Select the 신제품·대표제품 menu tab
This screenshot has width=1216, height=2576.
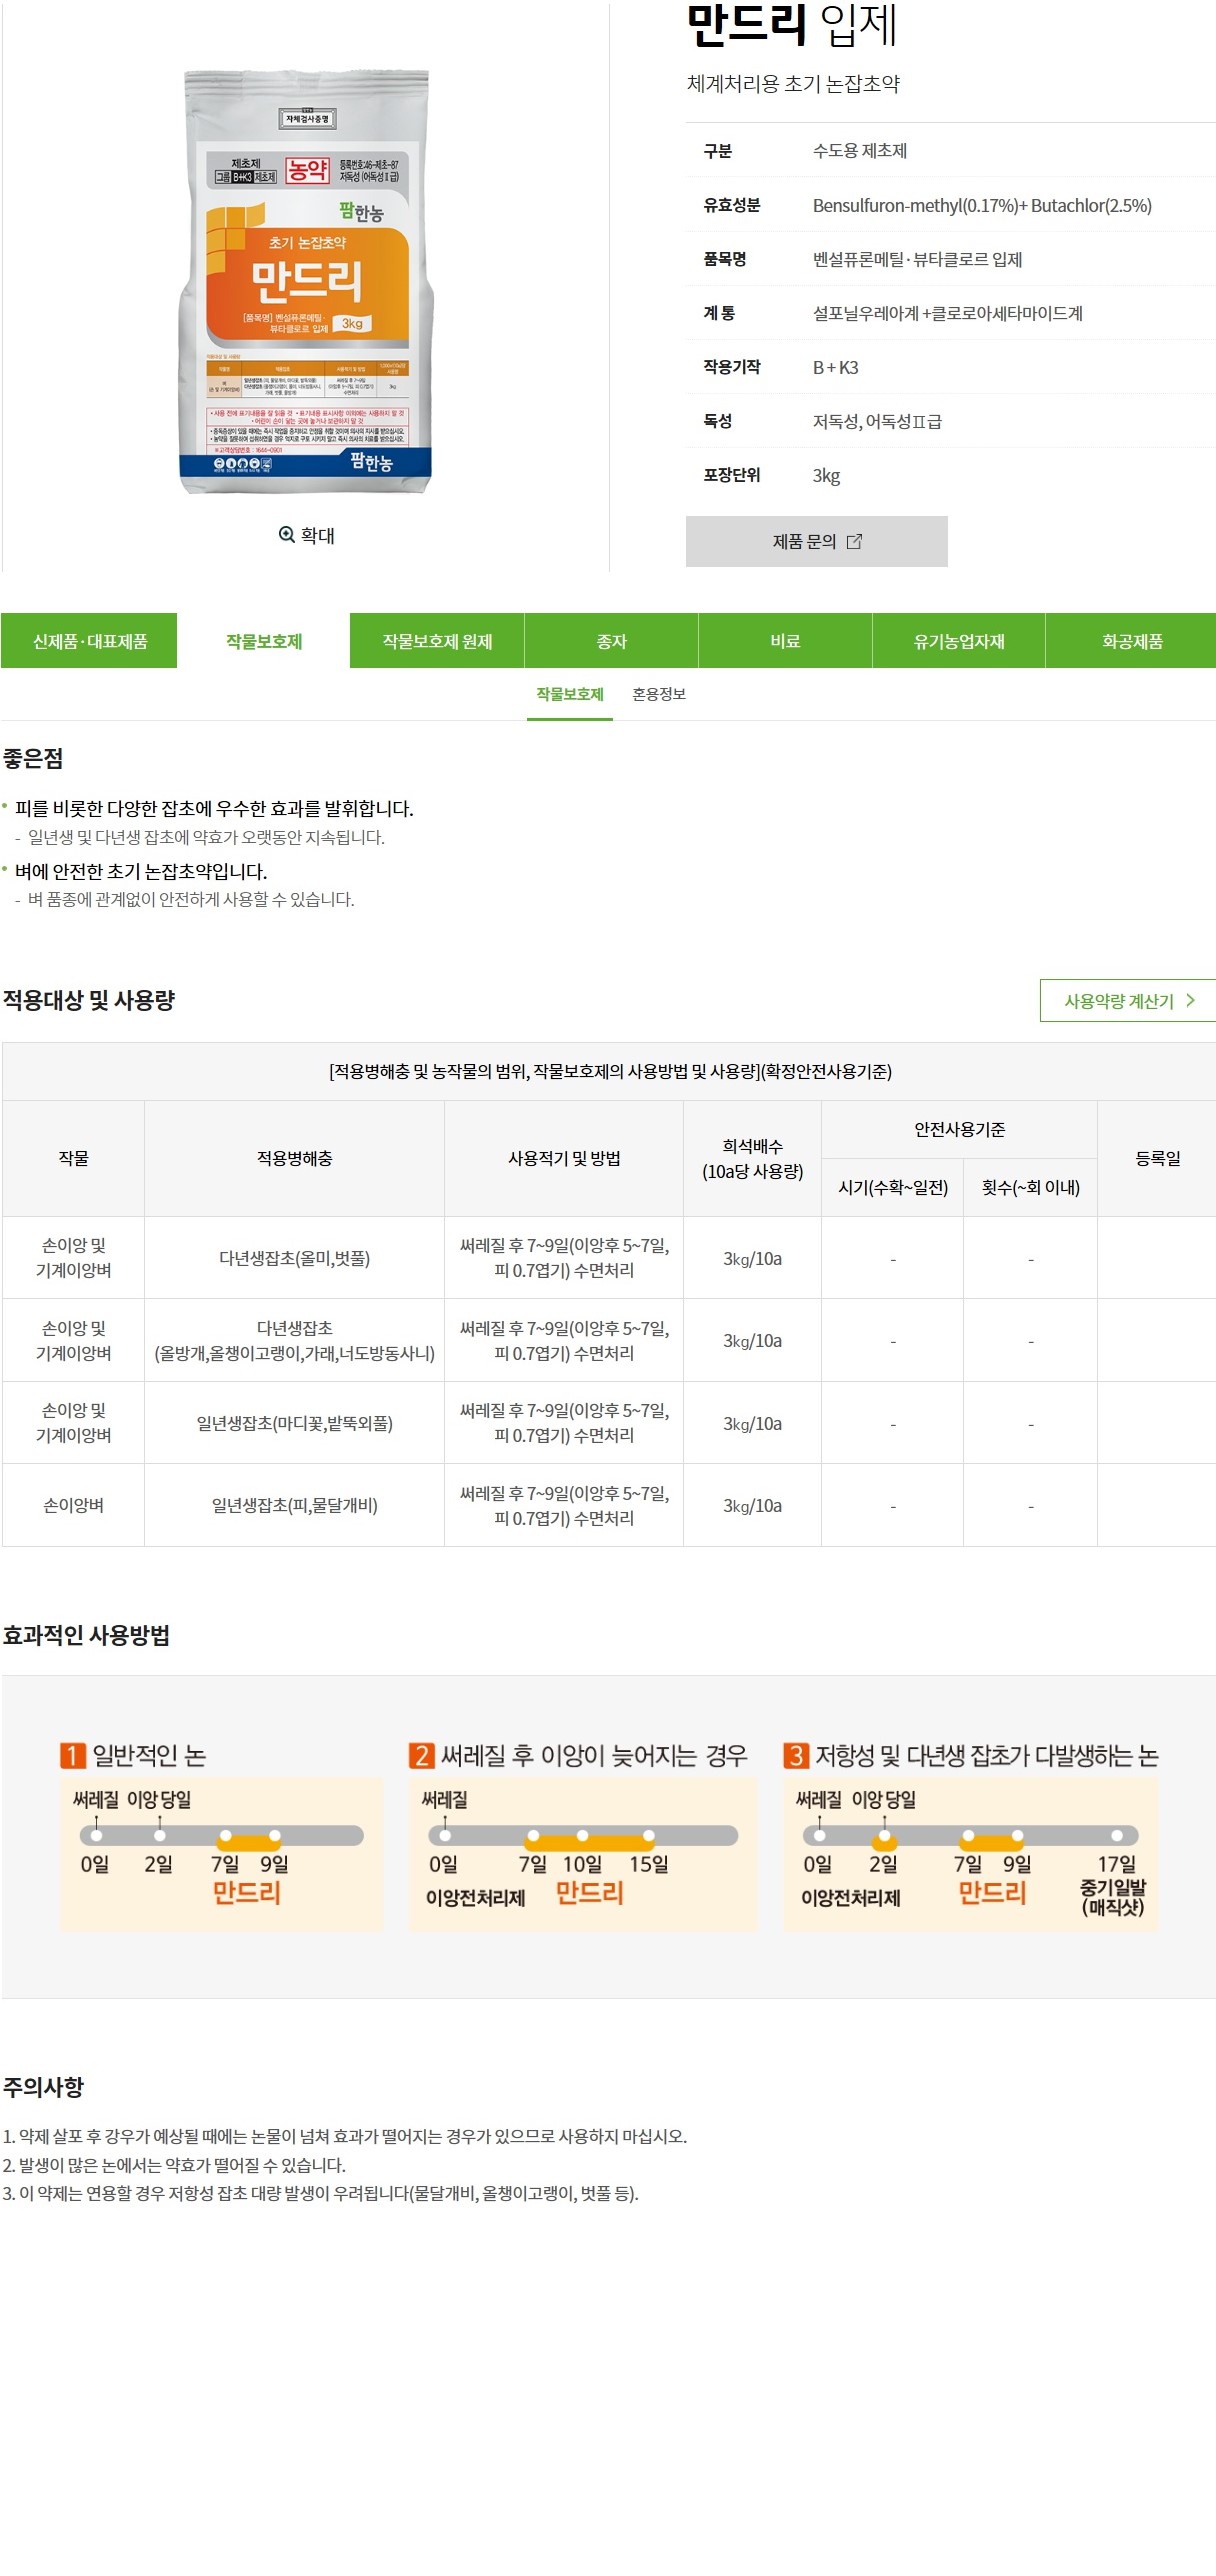point(90,641)
